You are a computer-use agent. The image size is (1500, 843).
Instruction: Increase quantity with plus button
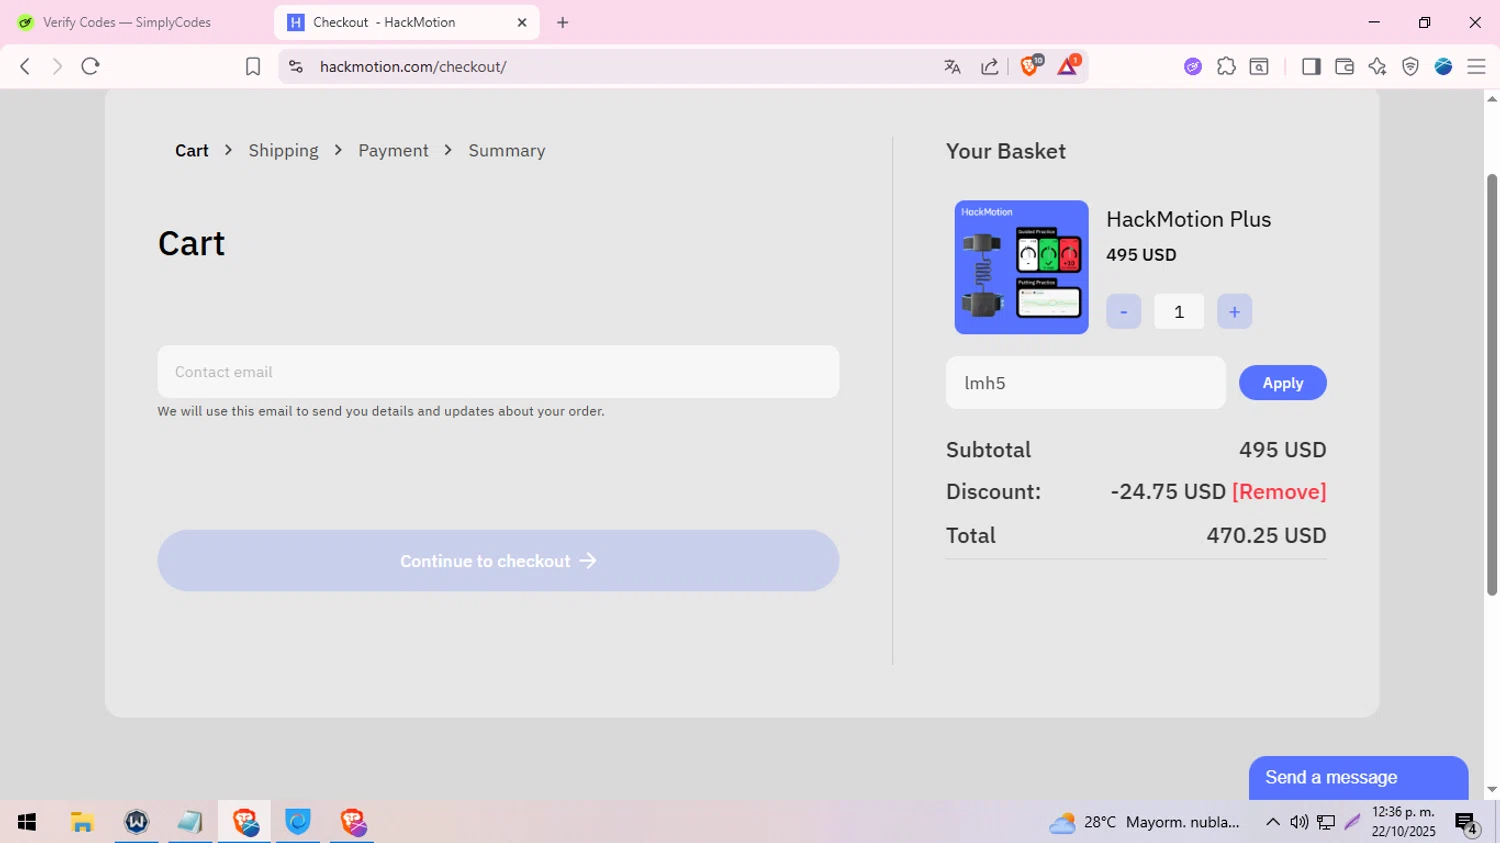1234,312
